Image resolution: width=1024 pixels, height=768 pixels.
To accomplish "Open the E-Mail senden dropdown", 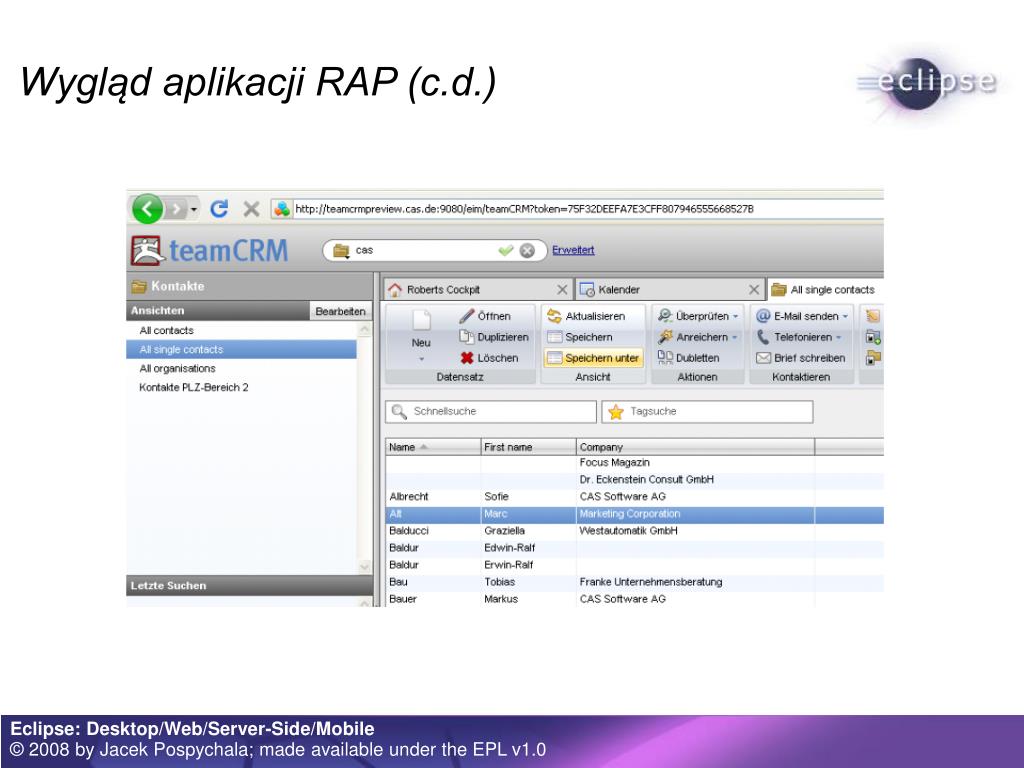I will tap(845, 317).
